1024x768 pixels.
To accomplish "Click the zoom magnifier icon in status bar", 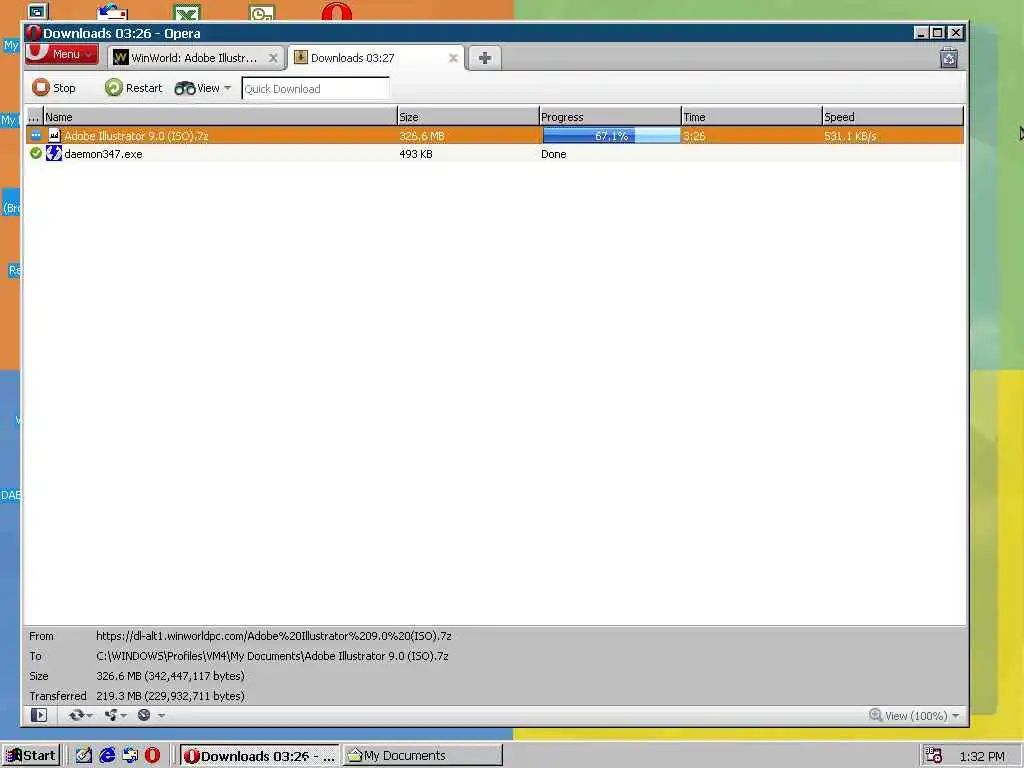I will [x=876, y=715].
